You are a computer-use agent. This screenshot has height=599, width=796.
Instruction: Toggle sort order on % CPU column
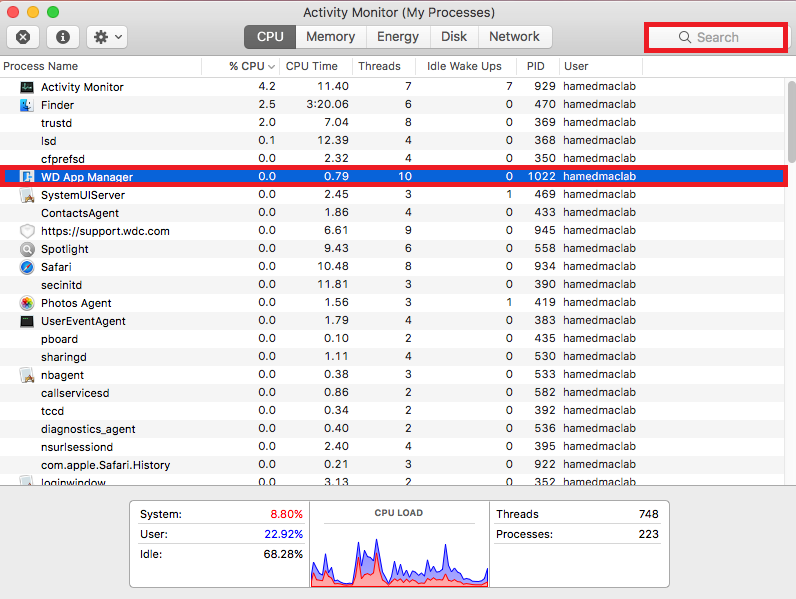pyautogui.click(x=241, y=66)
